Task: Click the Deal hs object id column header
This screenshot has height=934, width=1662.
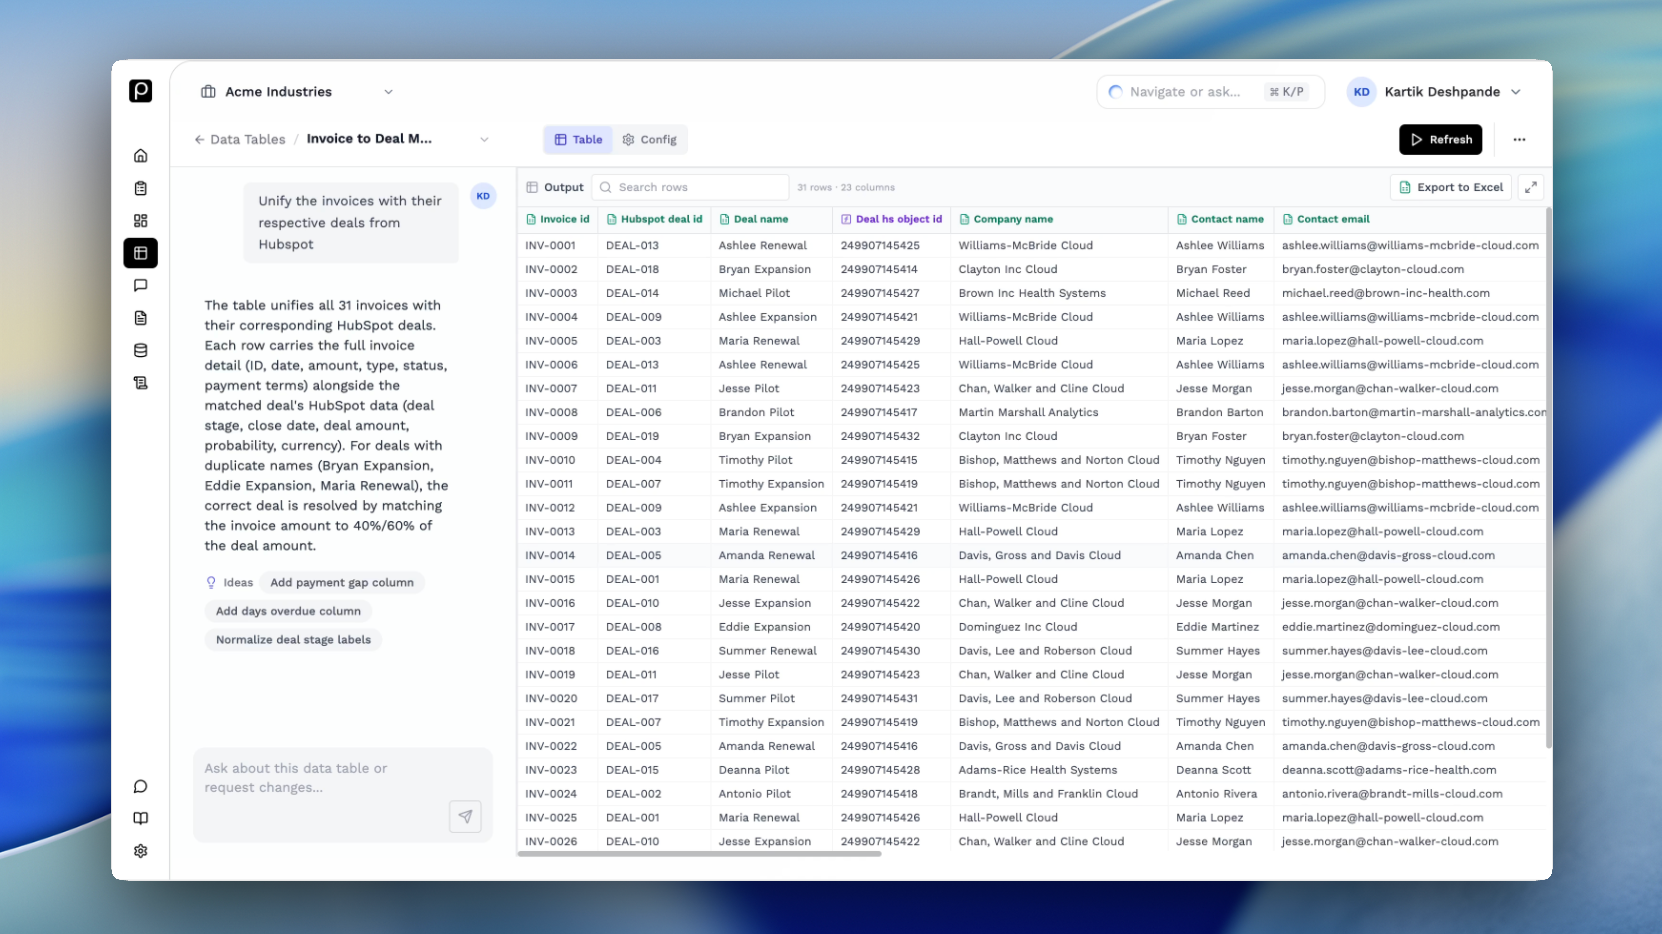Action: pyautogui.click(x=891, y=219)
